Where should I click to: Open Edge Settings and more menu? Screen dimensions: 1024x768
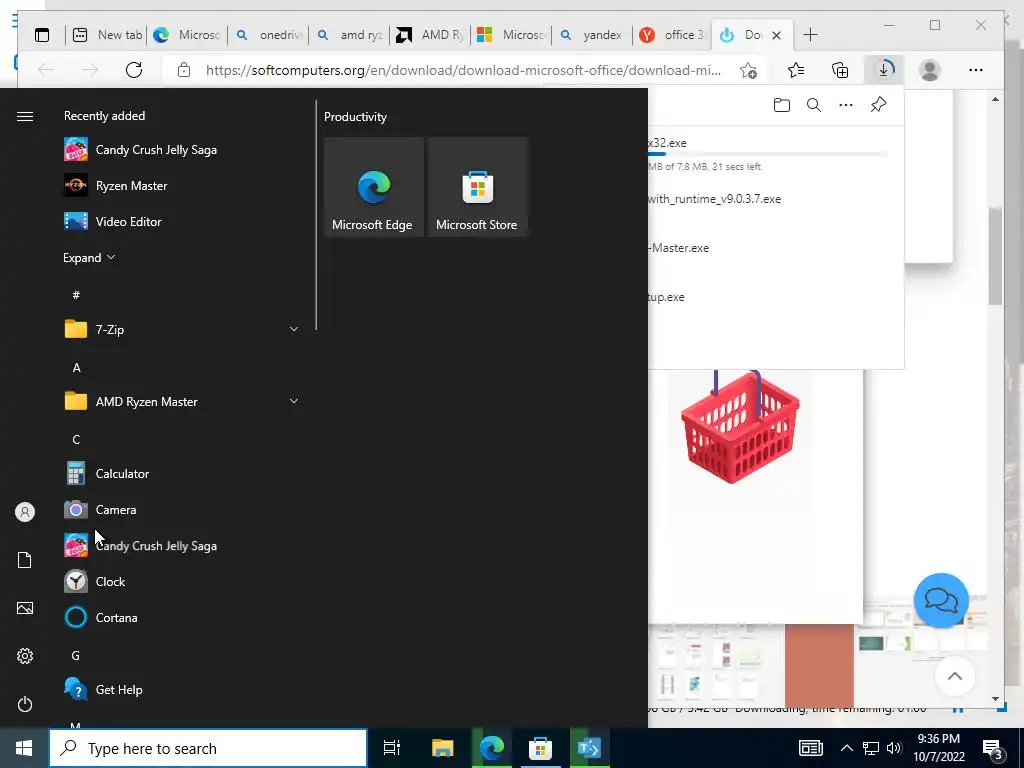(x=976, y=70)
